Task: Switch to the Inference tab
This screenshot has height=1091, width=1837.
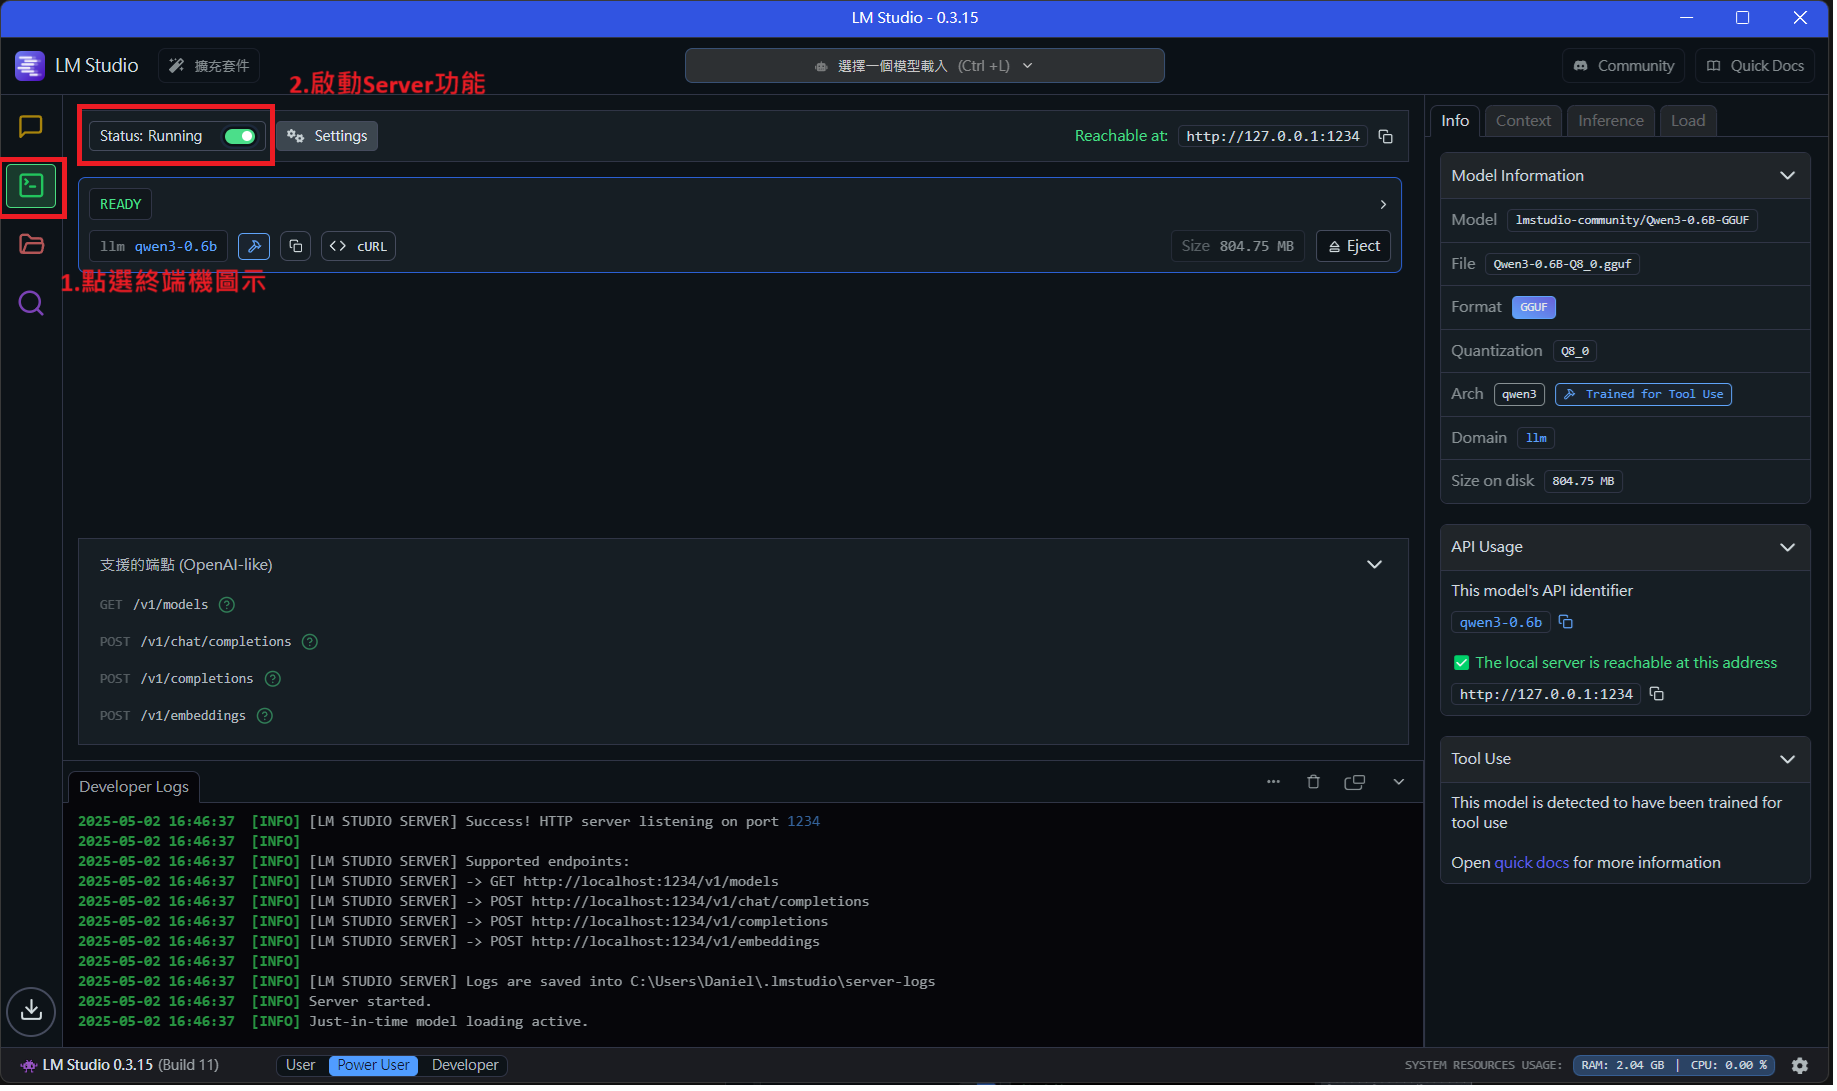Action: [1610, 121]
